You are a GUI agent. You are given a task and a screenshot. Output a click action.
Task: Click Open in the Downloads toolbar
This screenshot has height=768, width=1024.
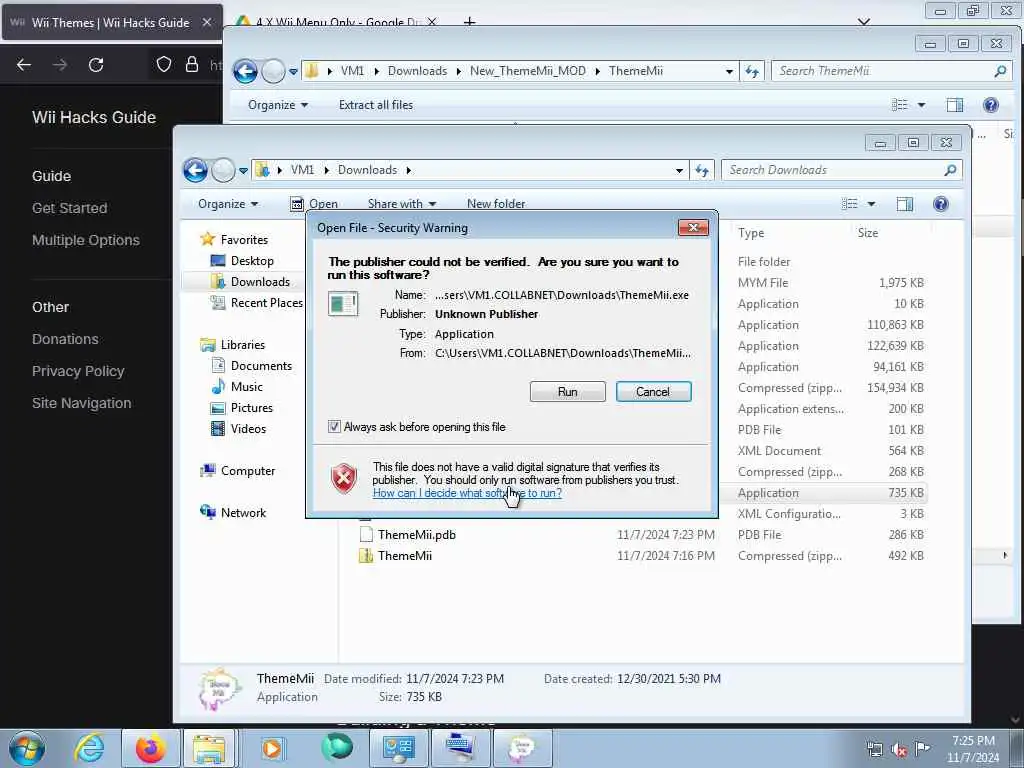314,204
